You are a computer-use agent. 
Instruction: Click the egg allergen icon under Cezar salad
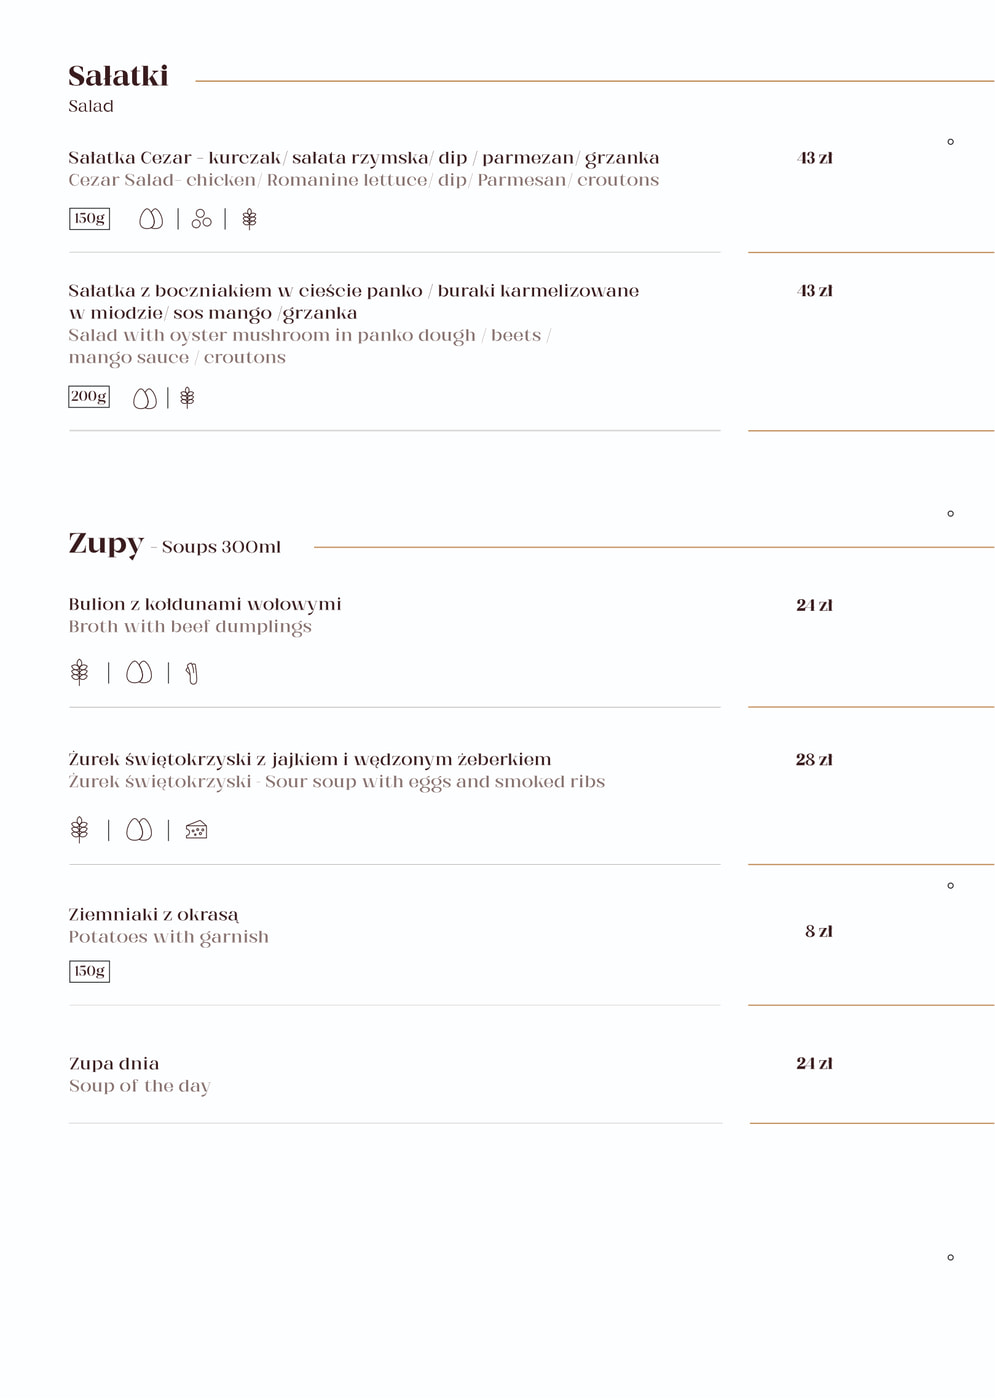pyautogui.click(x=151, y=219)
